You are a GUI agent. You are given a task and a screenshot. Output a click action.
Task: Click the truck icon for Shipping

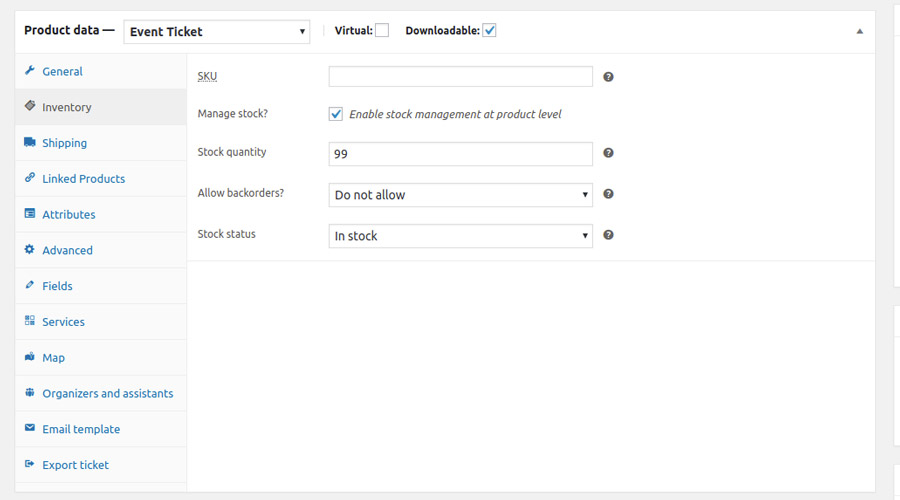tap(30, 143)
